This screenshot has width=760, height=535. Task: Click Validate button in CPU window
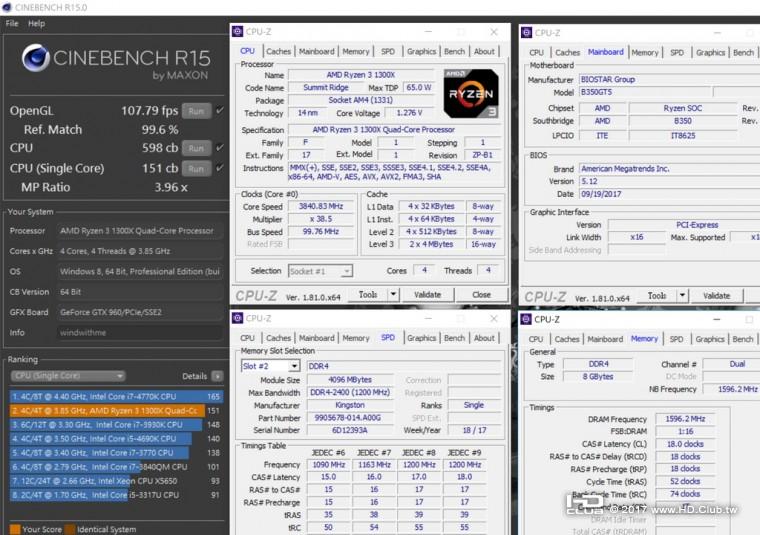point(428,295)
